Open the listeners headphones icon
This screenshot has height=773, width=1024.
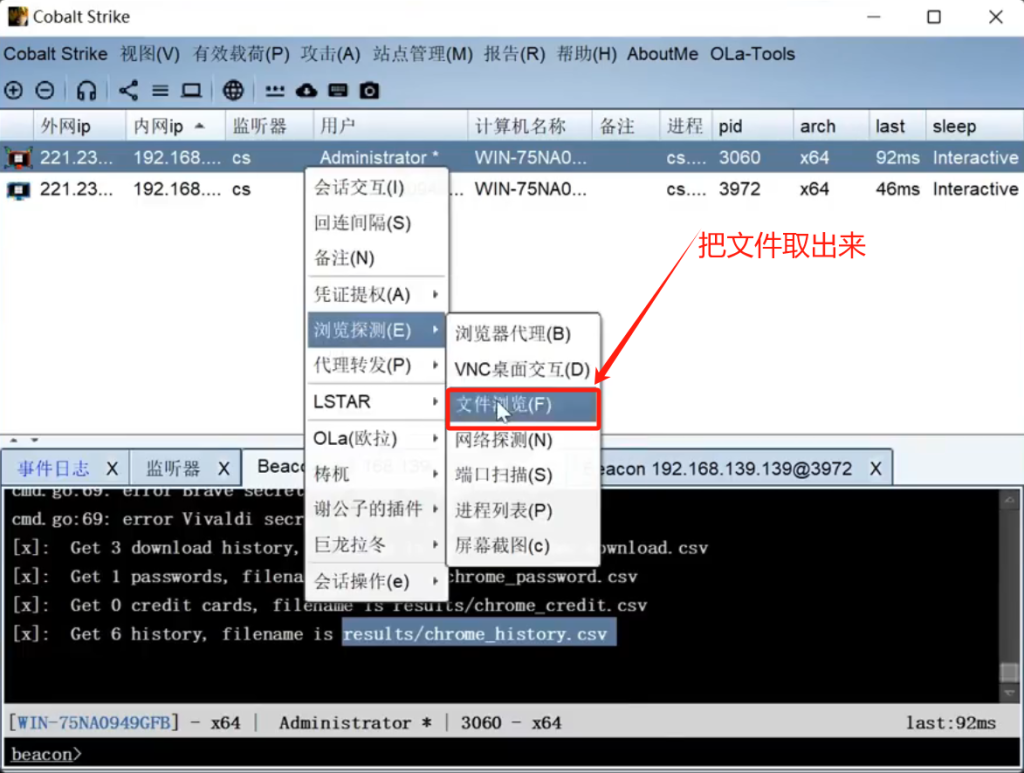click(x=86, y=90)
